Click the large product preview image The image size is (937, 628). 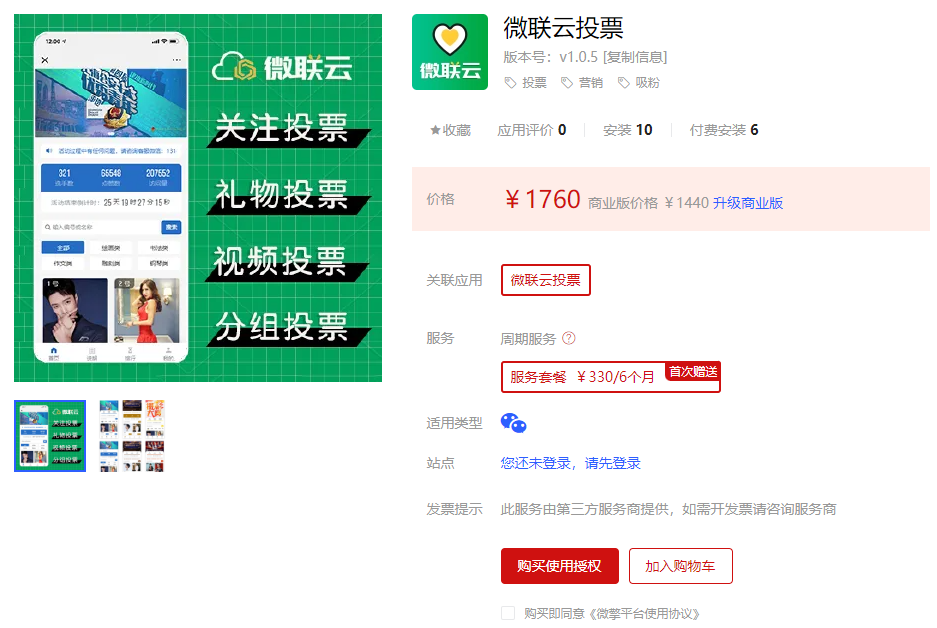(198, 198)
